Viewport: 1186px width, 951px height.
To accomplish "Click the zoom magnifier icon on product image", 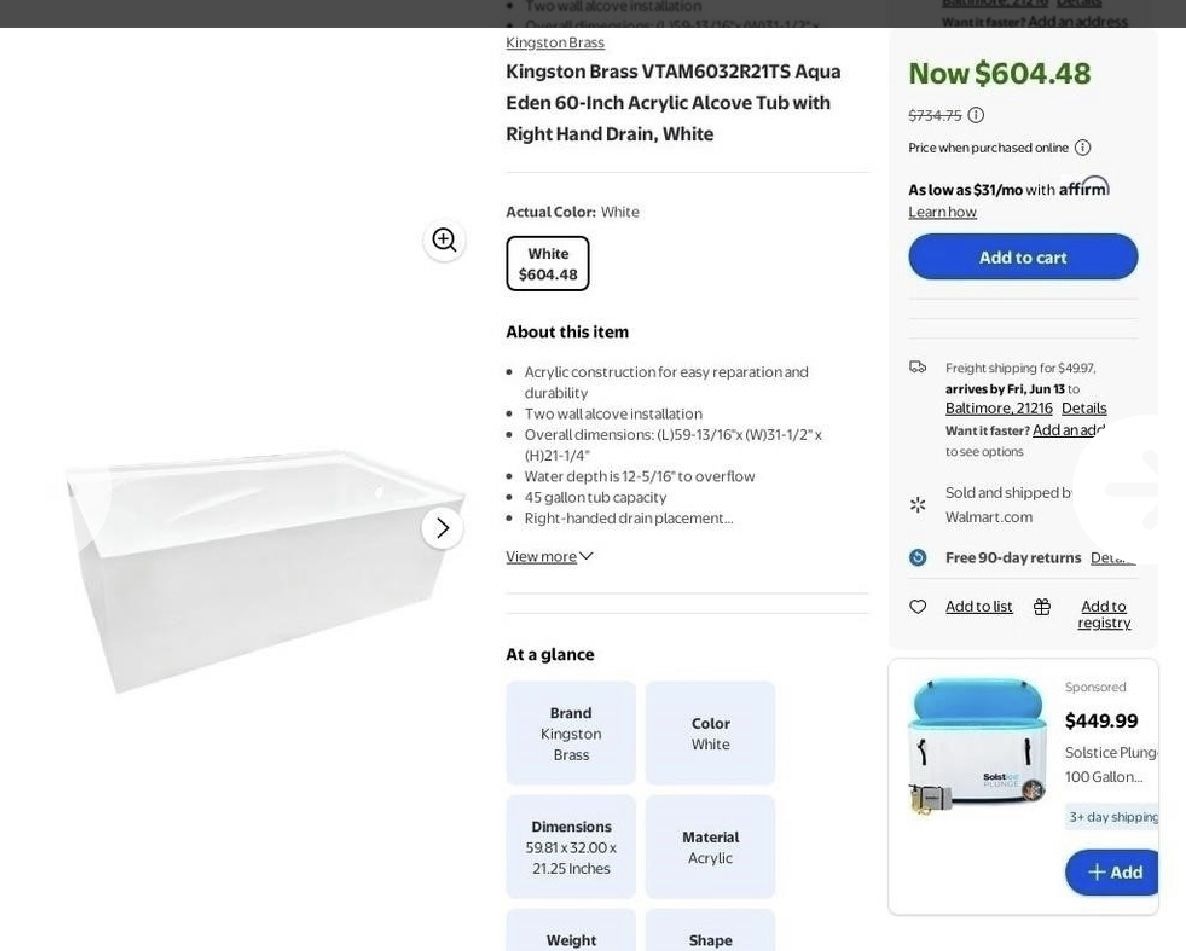I will (444, 240).
